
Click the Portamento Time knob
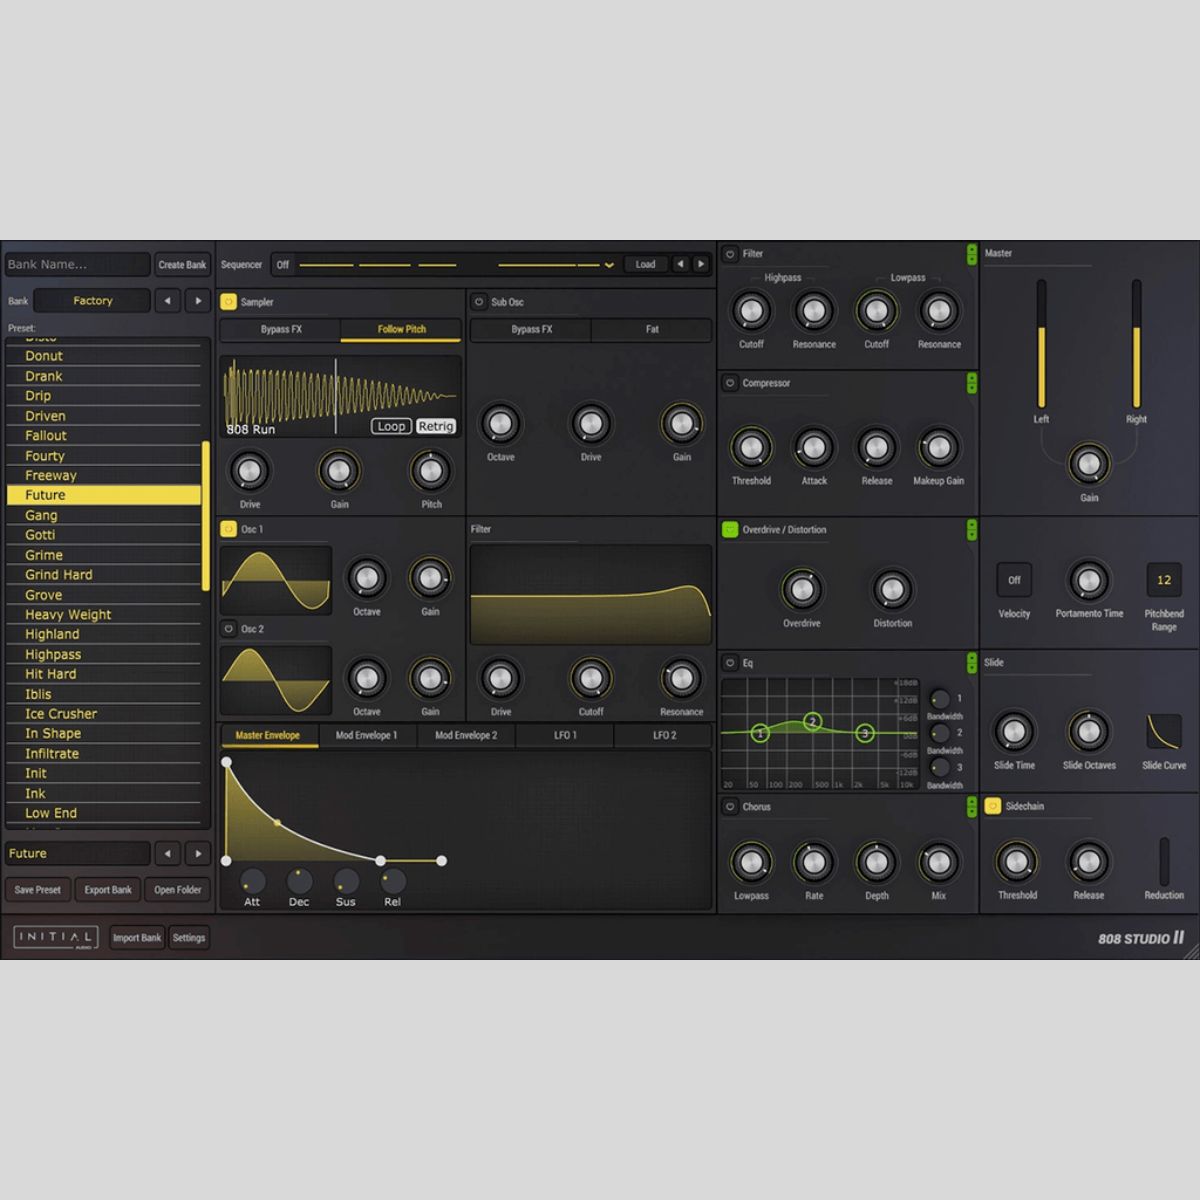pyautogui.click(x=1089, y=580)
